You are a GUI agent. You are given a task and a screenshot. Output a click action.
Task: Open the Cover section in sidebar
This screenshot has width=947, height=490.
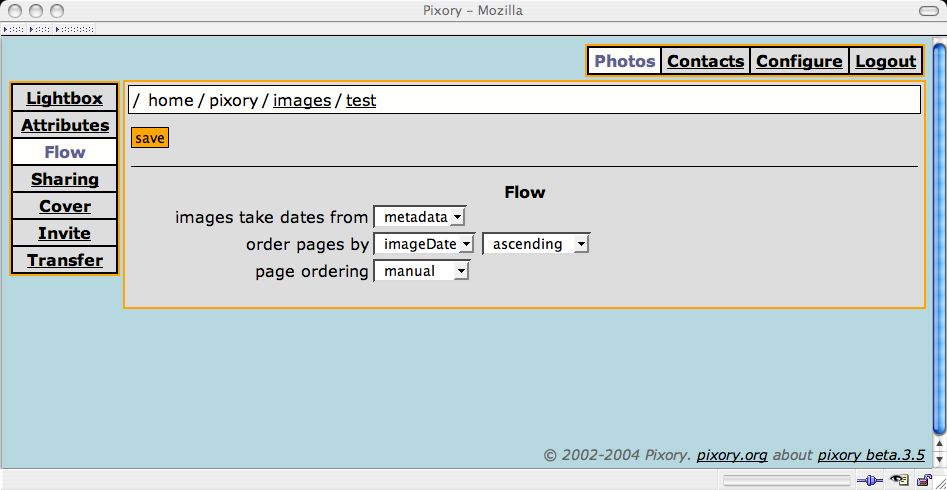[x=65, y=206]
